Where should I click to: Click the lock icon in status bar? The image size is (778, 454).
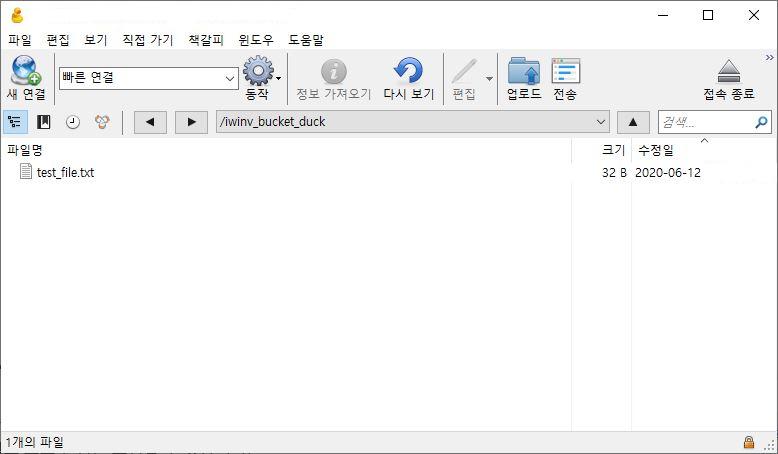(749, 442)
